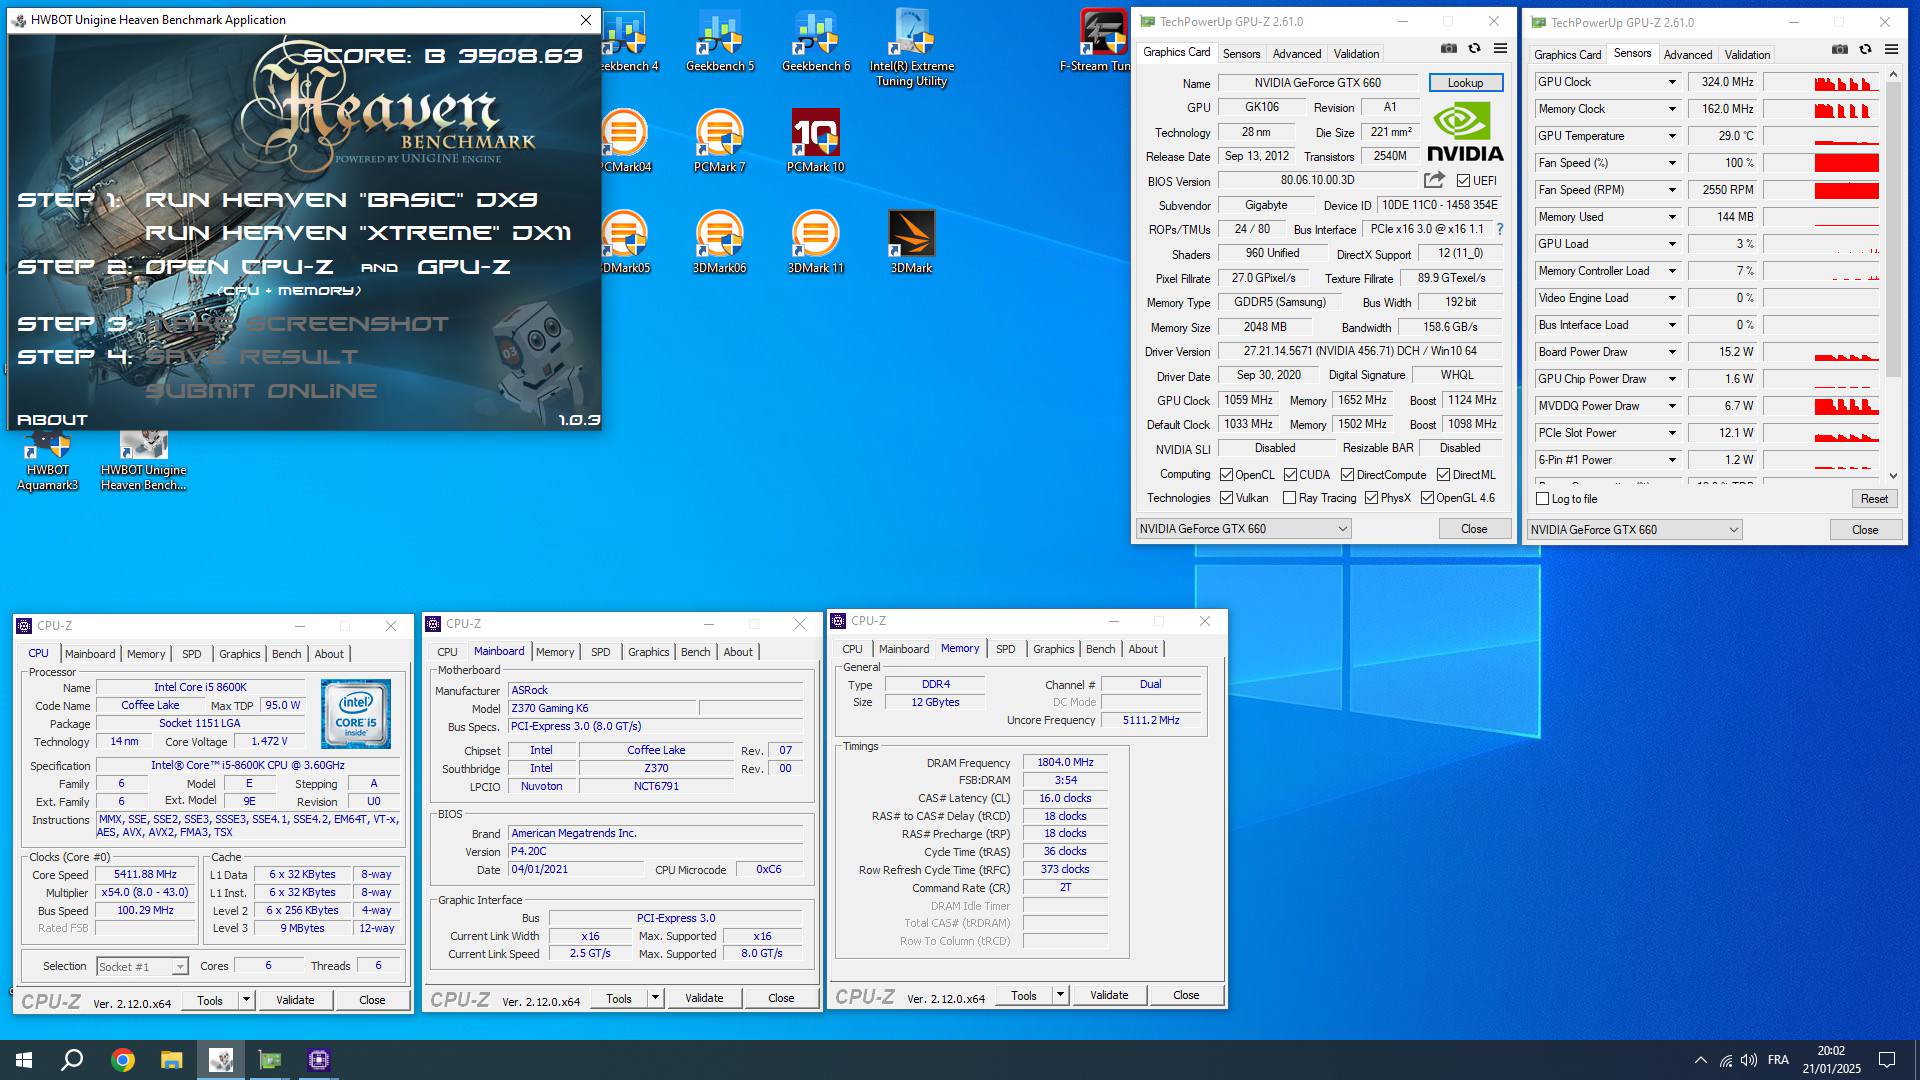Click the camera icon in GPU-Z Sensors window
The width and height of the screenshot is (1920, 1080).
(1839, 49)
